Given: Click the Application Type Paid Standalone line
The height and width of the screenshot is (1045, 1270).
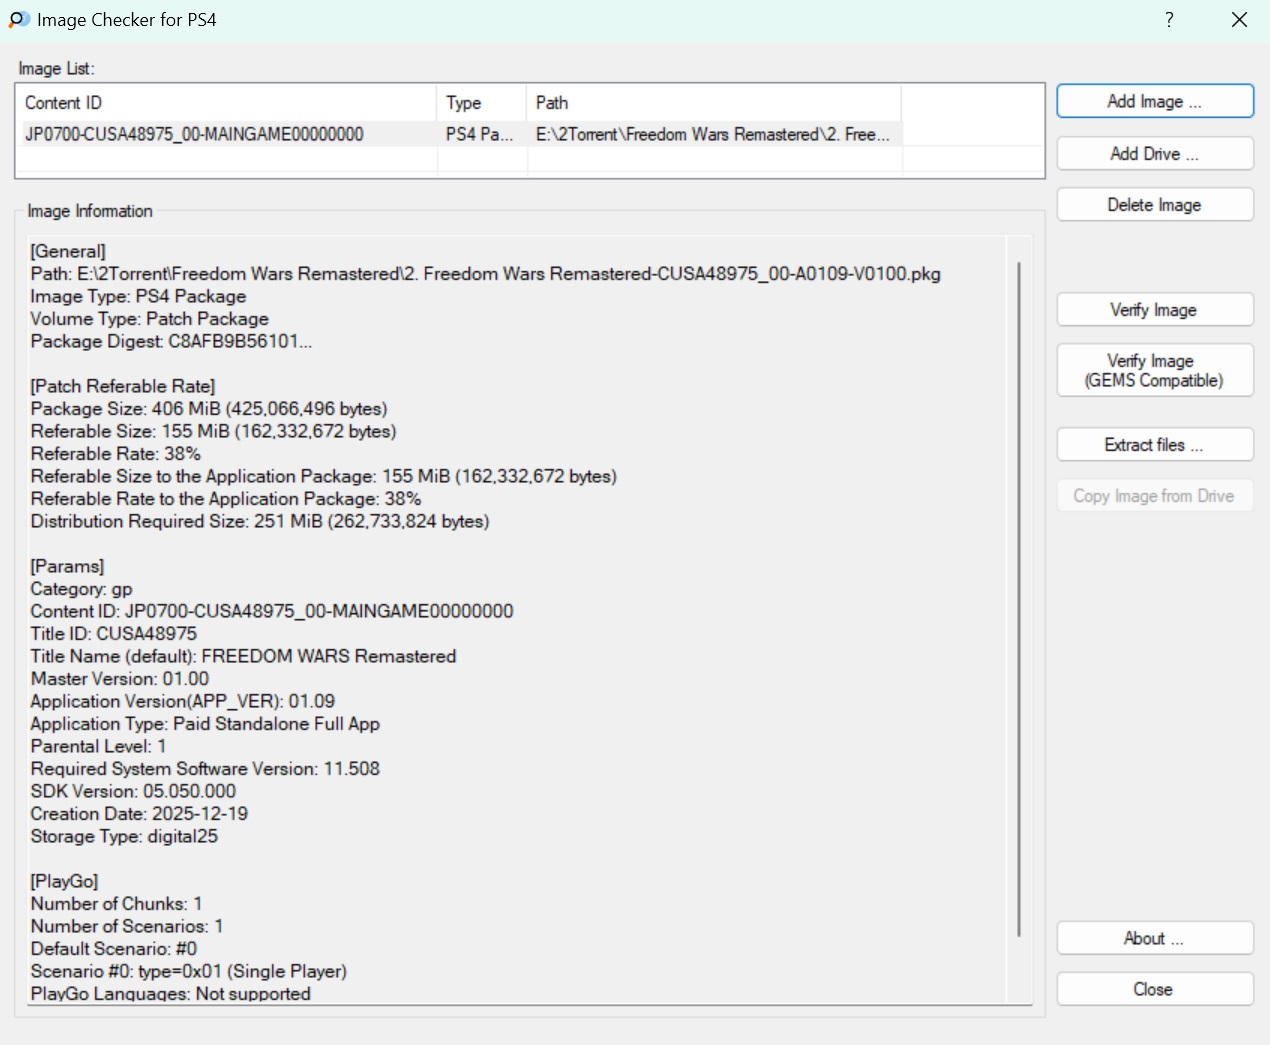Looking at the screenshot, I should point(205,723).
